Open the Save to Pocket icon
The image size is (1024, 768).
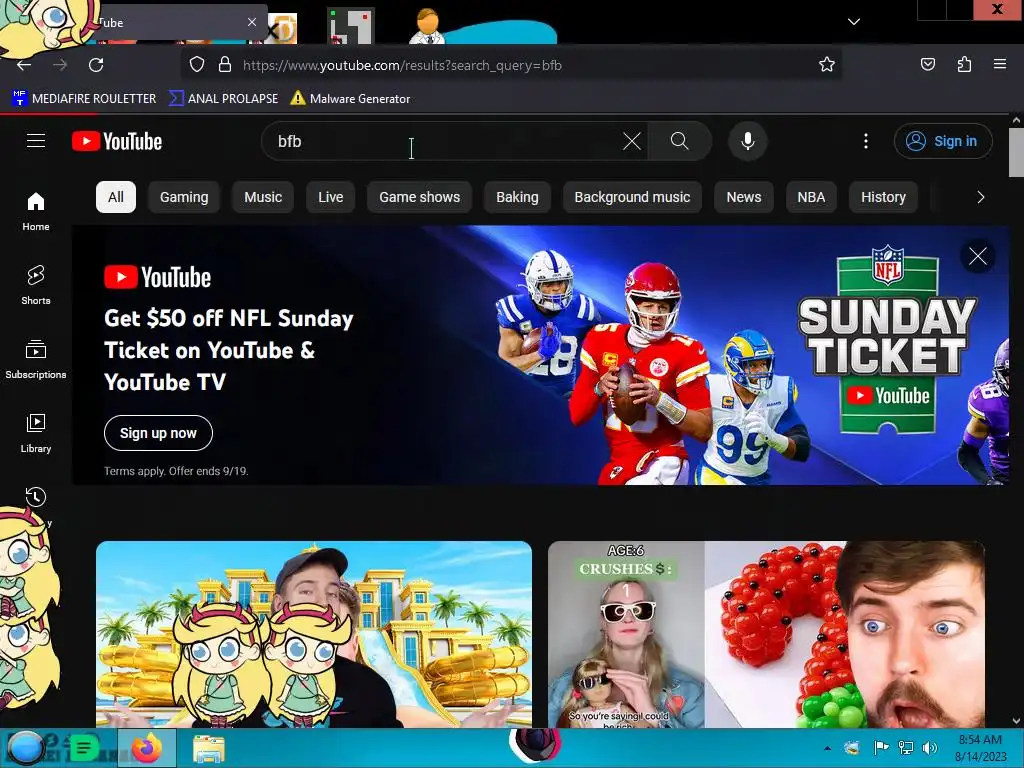click(x=927, y=65)
